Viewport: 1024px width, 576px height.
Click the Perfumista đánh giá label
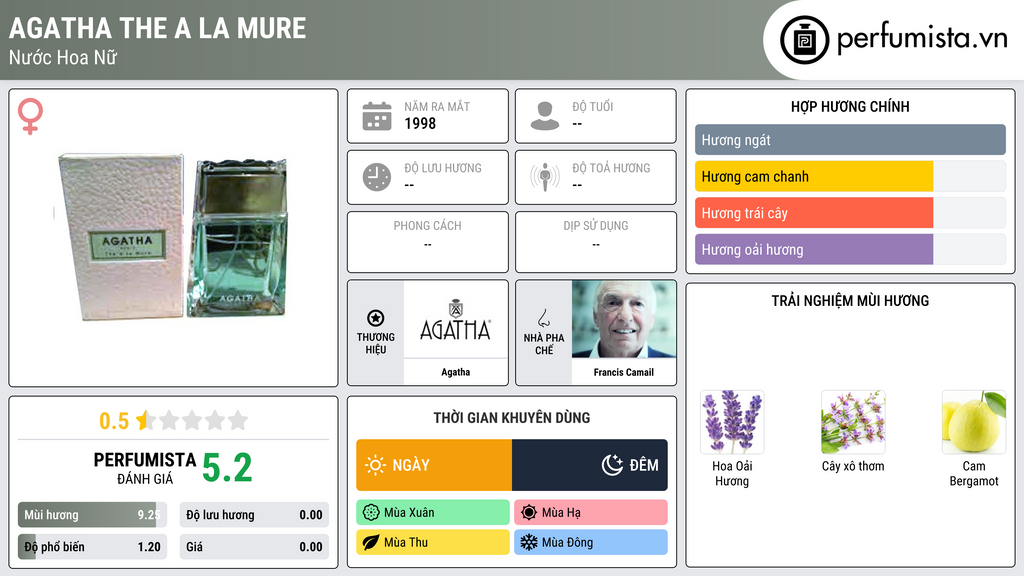pyautogui.click(x=145, y=468)
